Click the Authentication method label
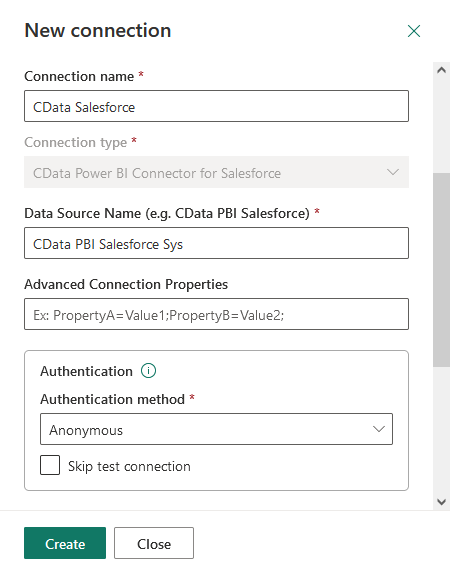 pyautogui.click(x=113, y=399)
